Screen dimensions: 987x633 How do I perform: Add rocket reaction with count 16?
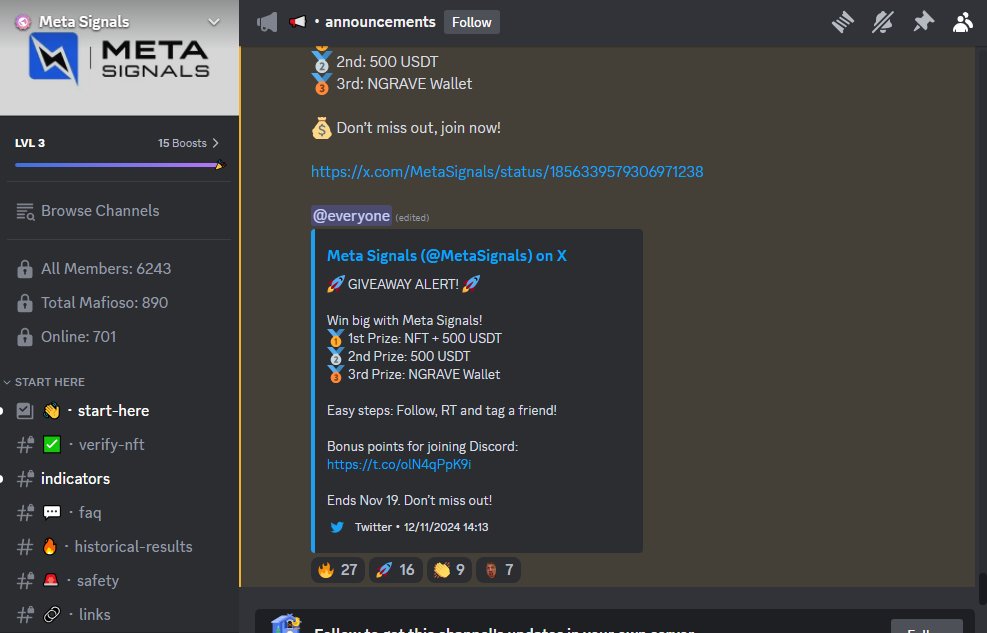[395, 570]
